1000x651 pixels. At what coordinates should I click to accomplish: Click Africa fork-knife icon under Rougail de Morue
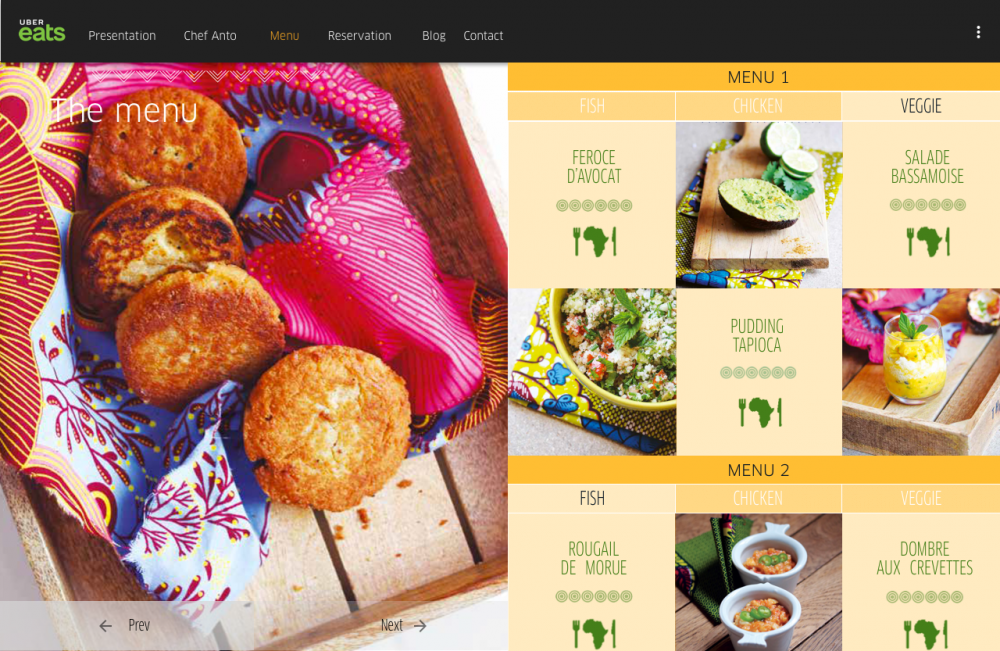point(594,633)
